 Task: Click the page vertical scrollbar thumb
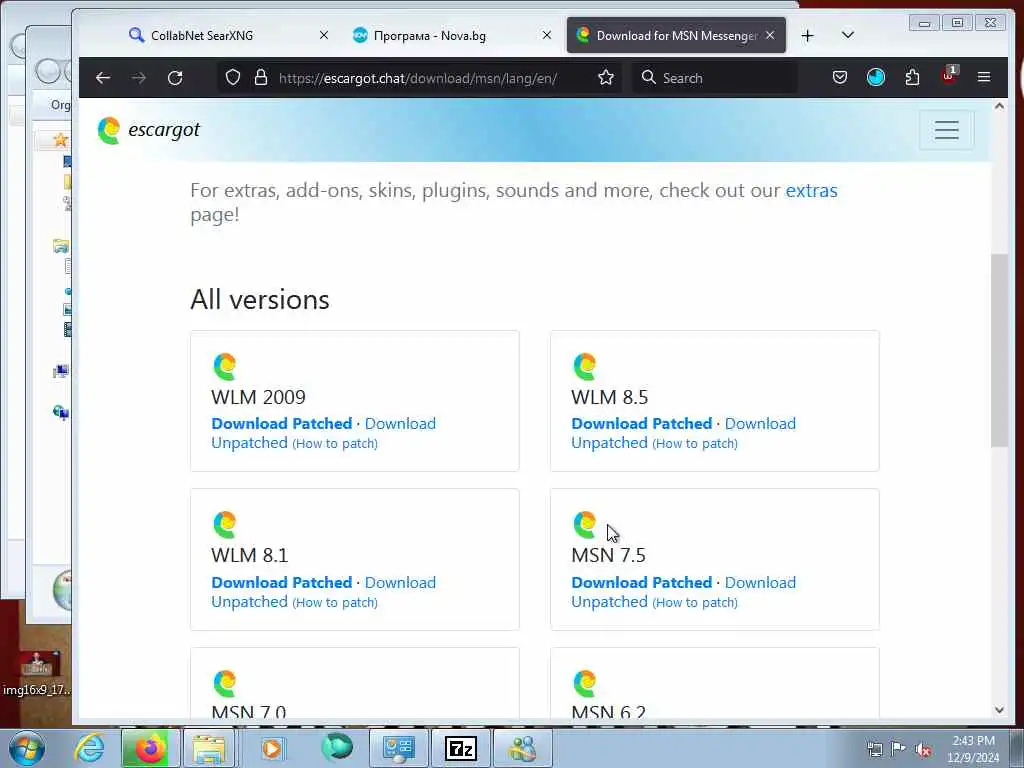[x=999, y=350]
